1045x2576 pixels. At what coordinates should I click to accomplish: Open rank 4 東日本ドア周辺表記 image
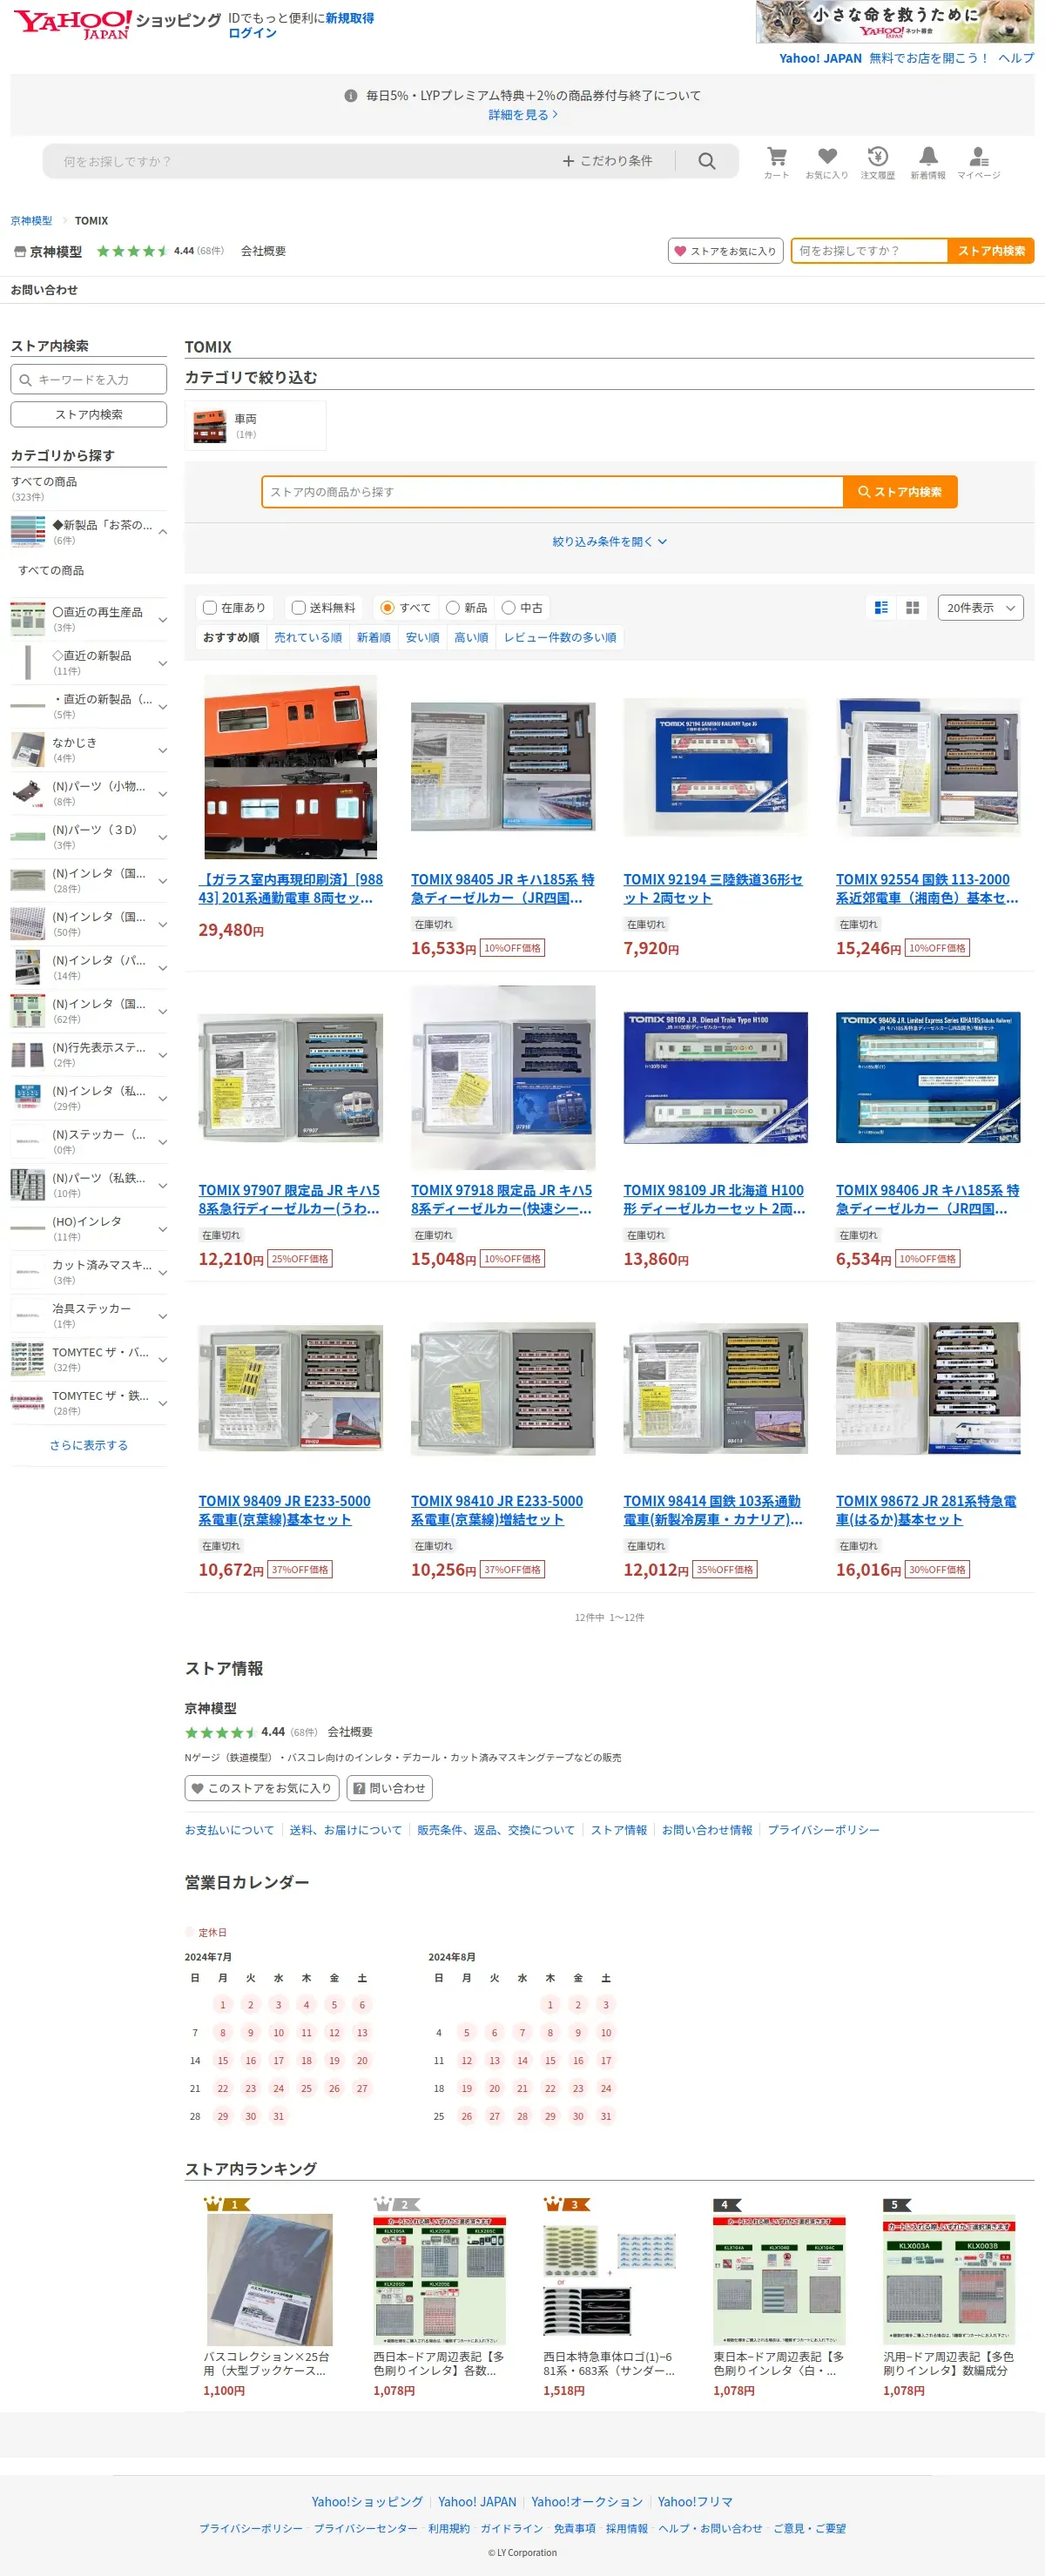point(779,2279)
